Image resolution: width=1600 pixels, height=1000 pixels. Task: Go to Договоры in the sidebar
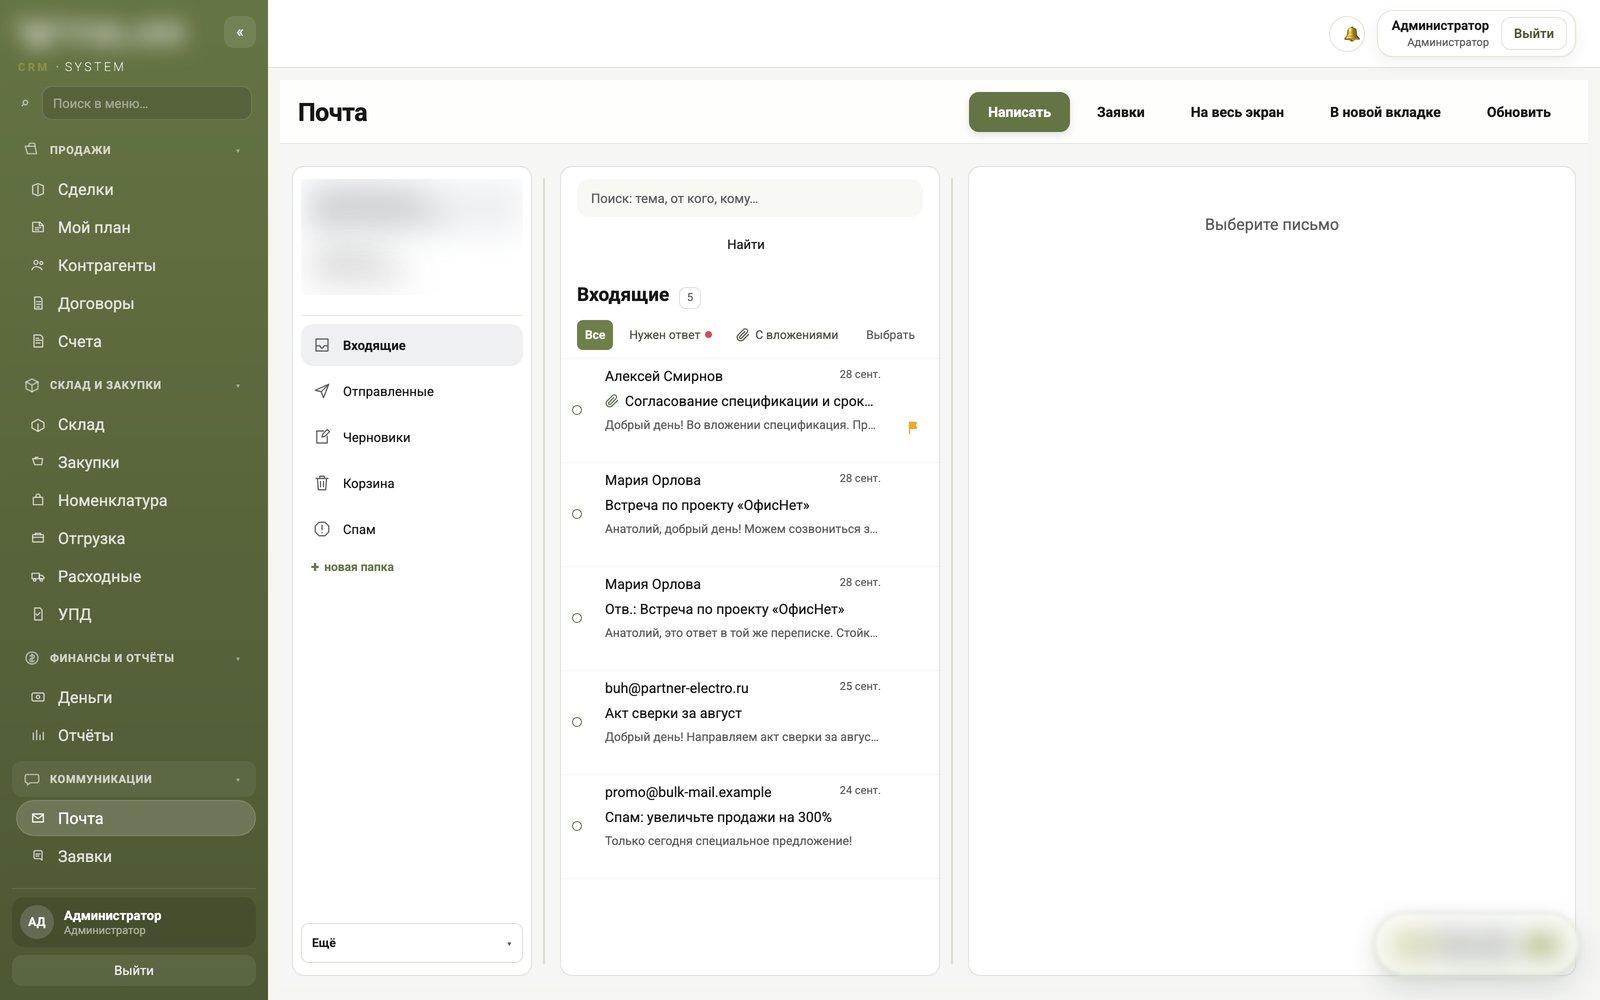point(136,303)
